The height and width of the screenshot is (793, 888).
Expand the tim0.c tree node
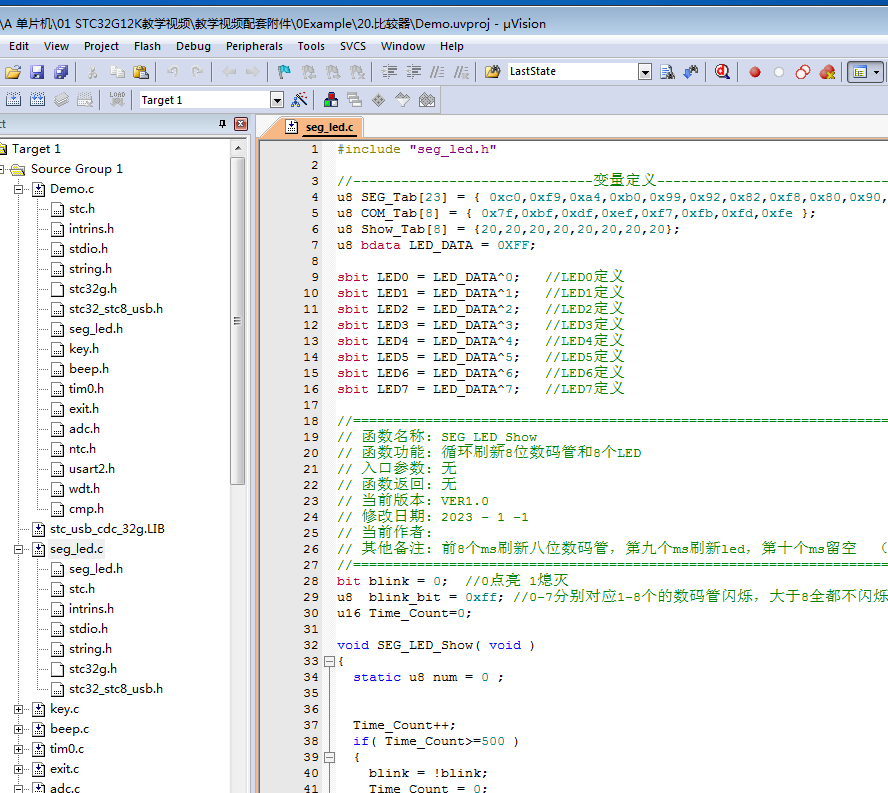pos(19,749)
